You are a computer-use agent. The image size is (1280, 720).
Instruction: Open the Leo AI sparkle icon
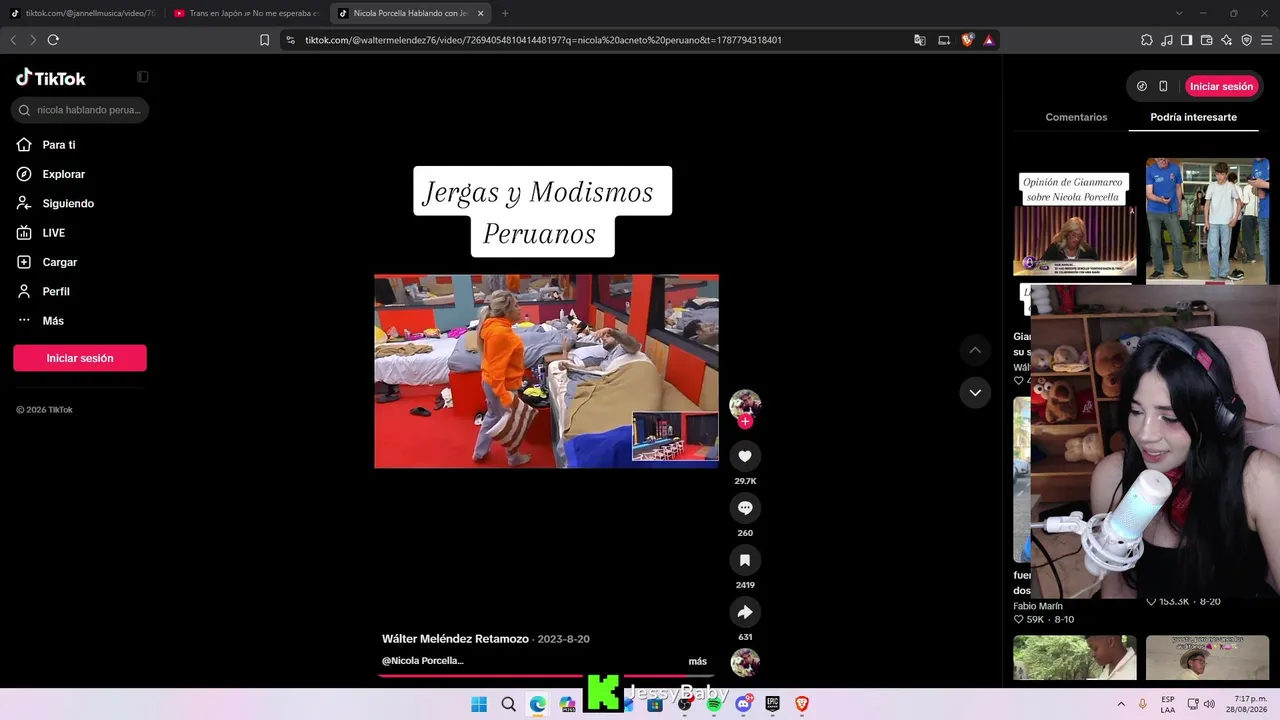(1227, 40)
